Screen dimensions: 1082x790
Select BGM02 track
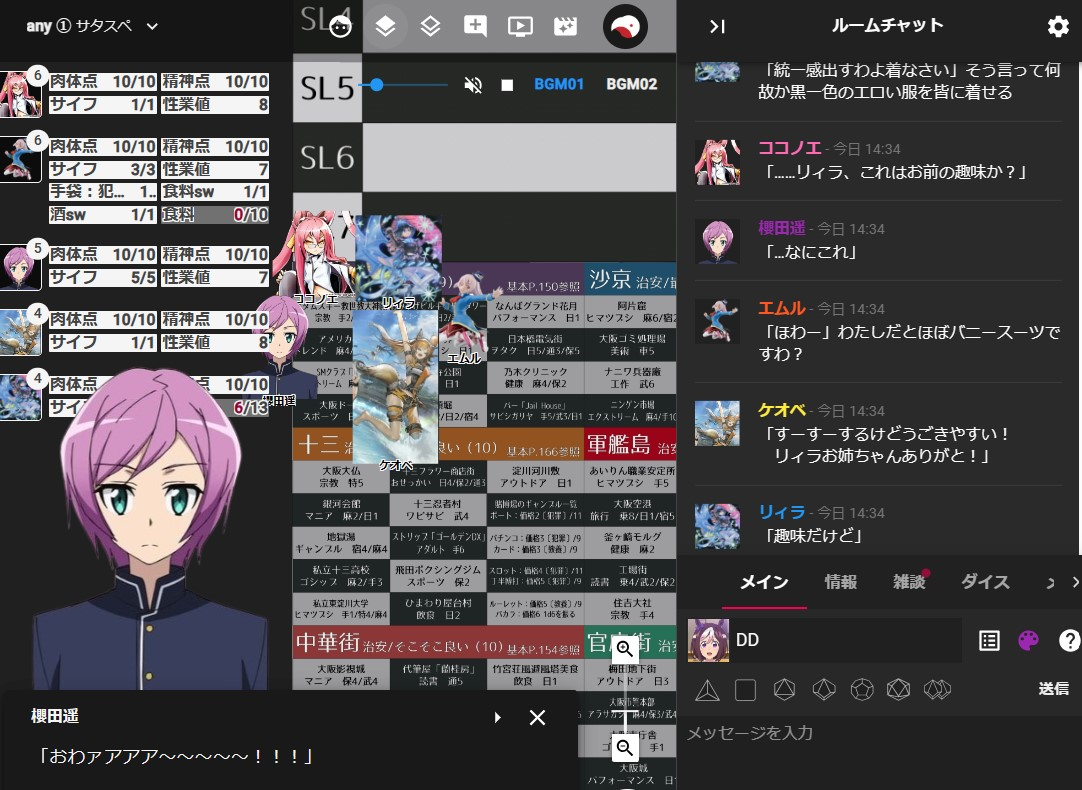(631, 84)
